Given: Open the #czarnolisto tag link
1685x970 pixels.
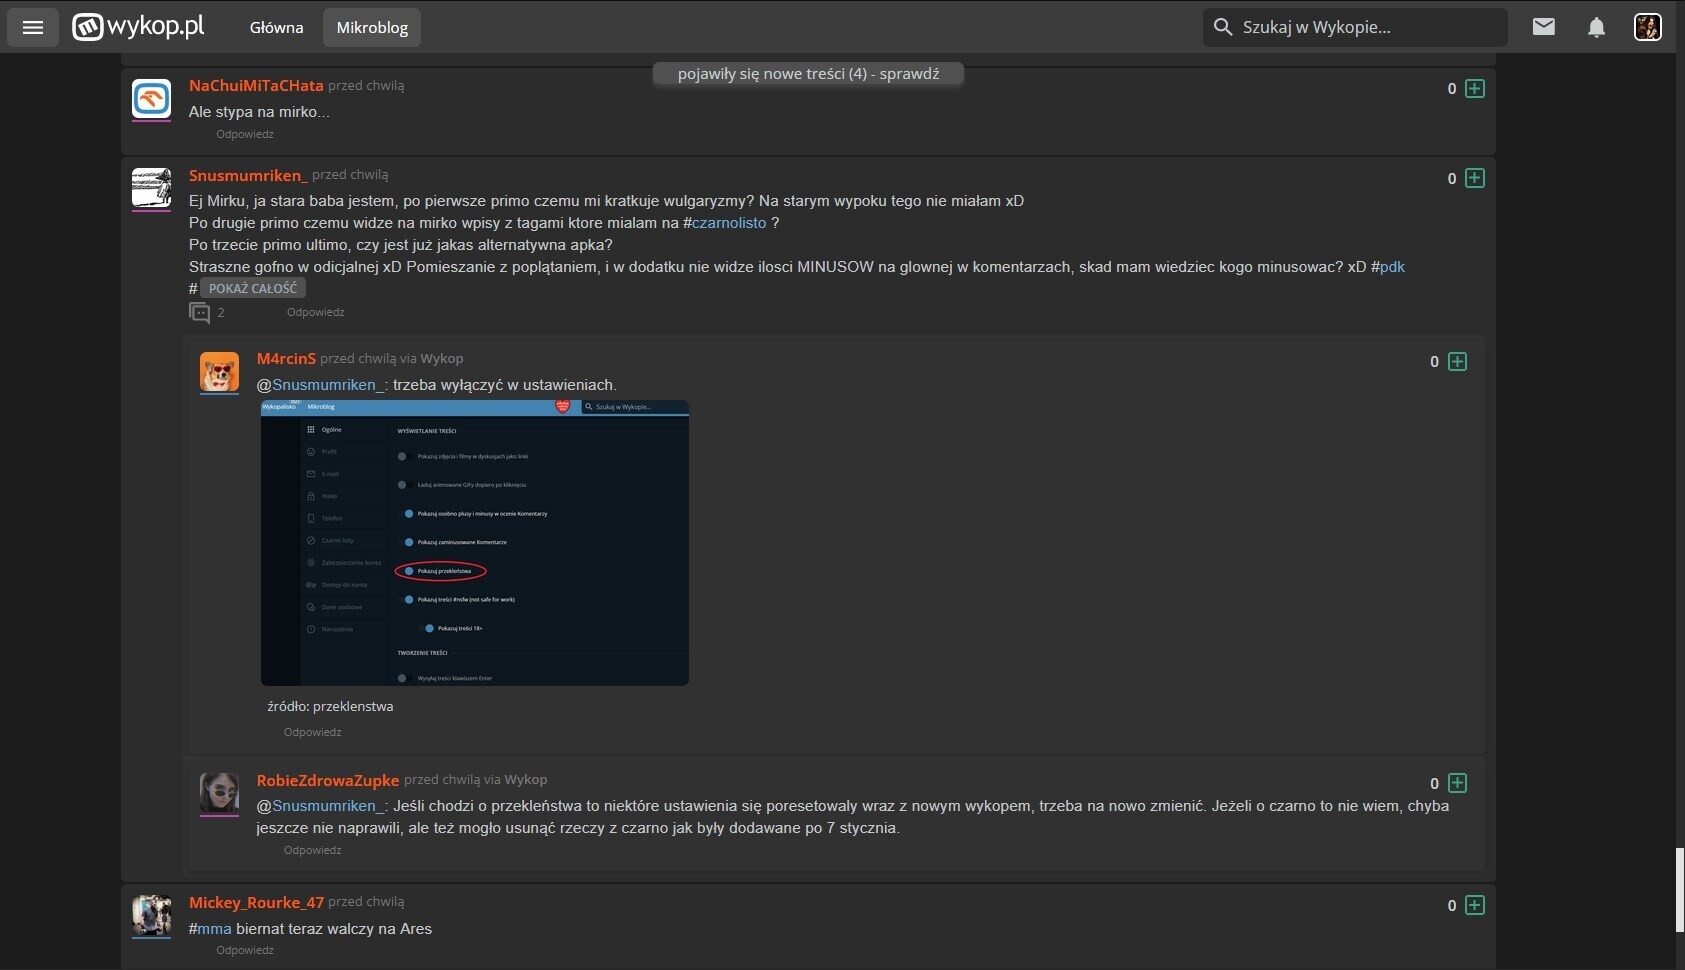Looking at the screenshot, I should [728, 223].
